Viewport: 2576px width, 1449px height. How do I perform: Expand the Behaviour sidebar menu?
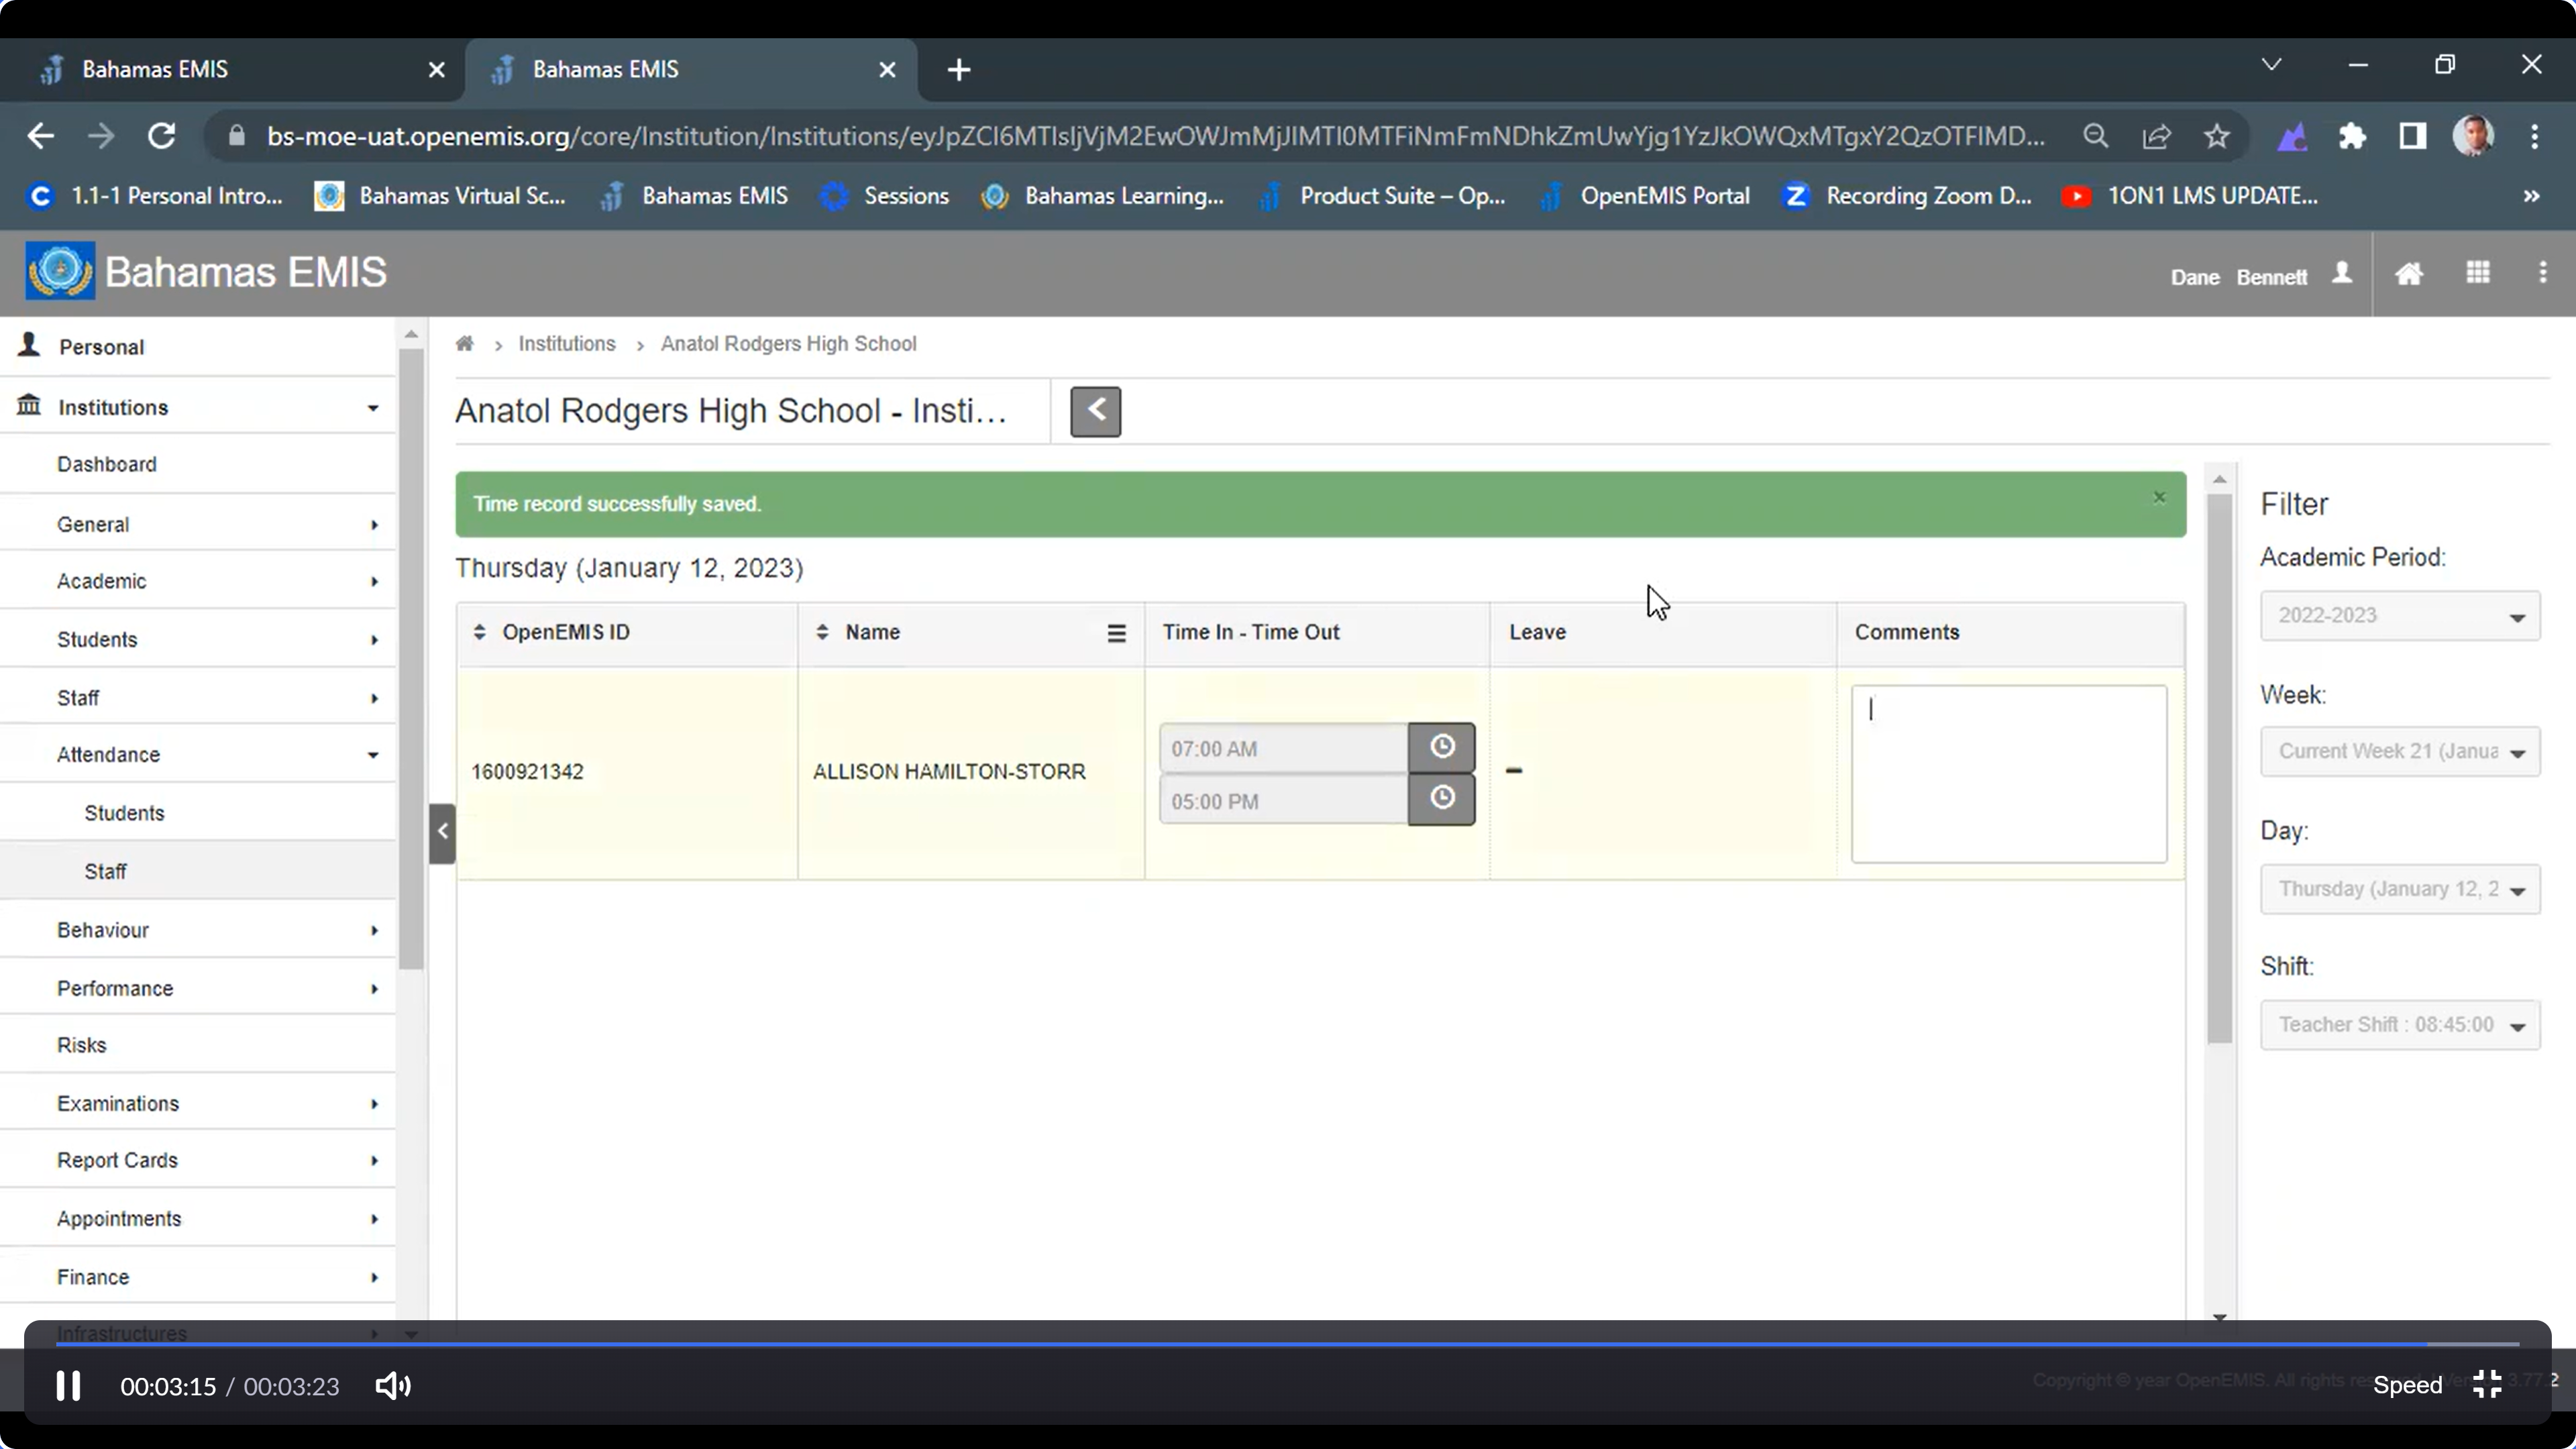pos(198,930)
